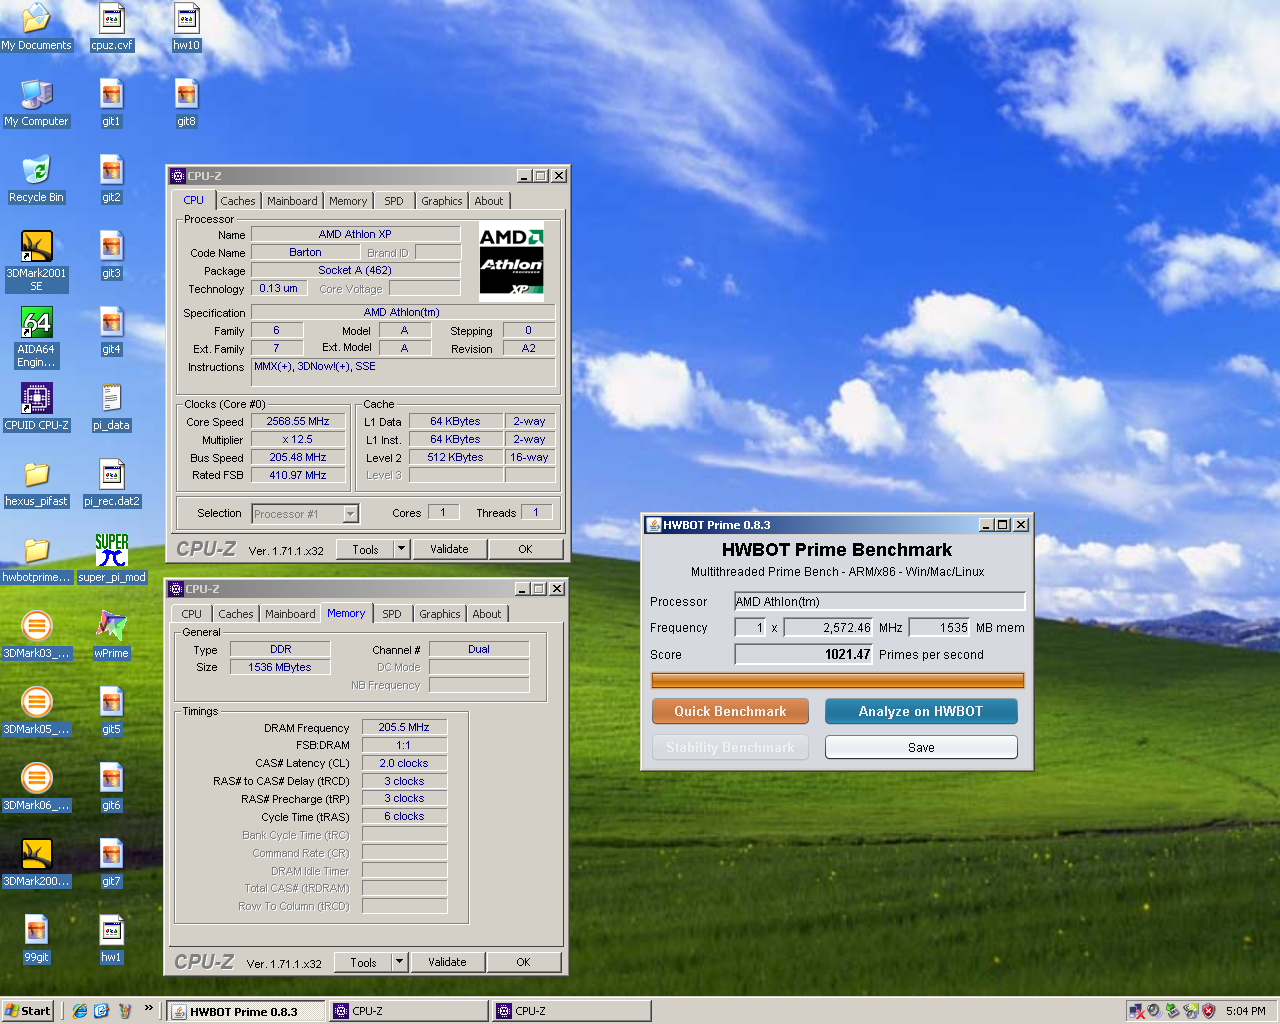1280x1024 pixels.
Task: Click Analyze on HWBOT button
Action: [921, 711]
